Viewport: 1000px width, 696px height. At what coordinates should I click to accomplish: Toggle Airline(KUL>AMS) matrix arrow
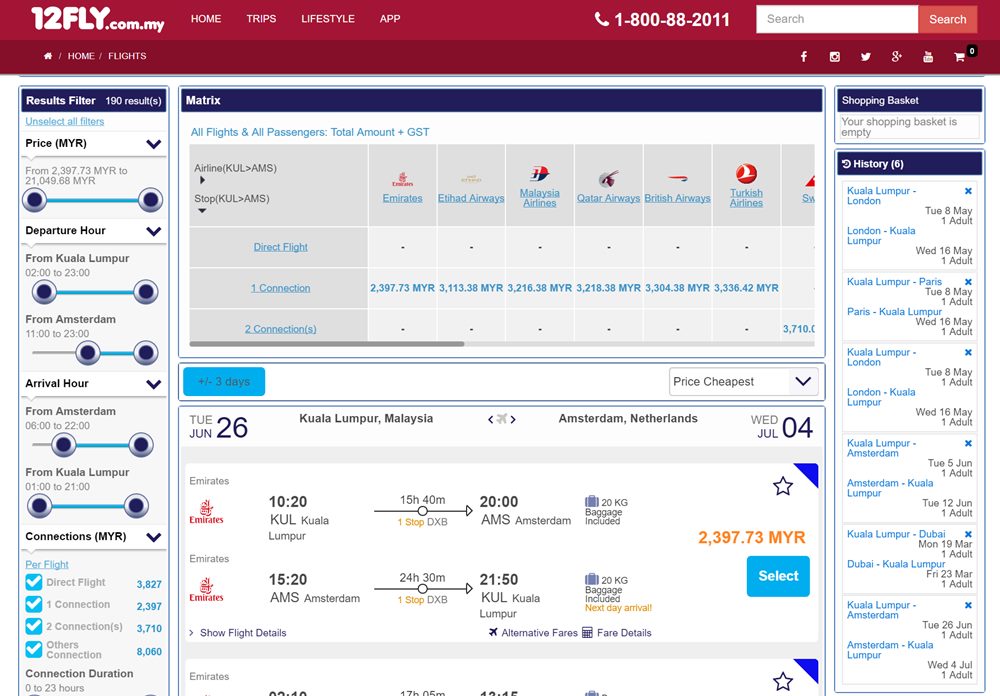point(202,180)
